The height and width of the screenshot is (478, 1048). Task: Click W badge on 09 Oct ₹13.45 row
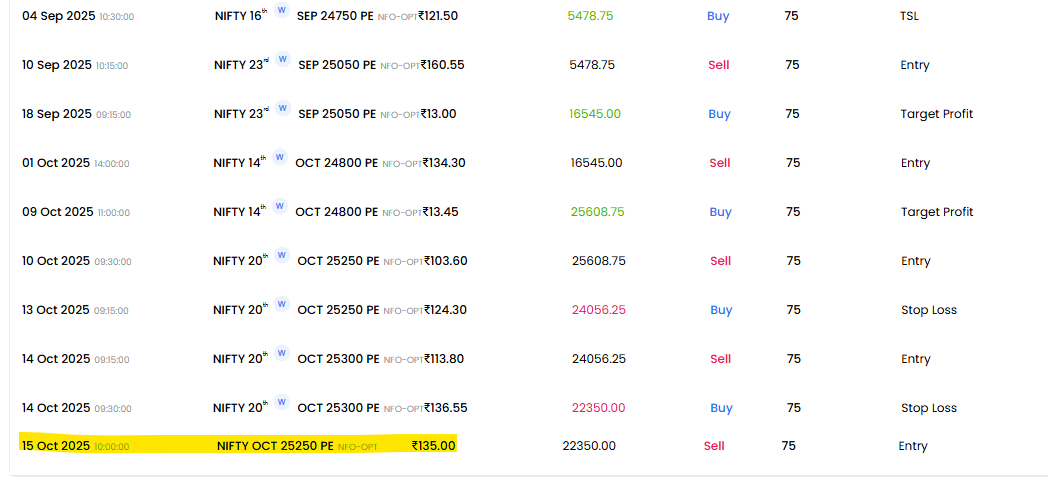pos(281,207)
